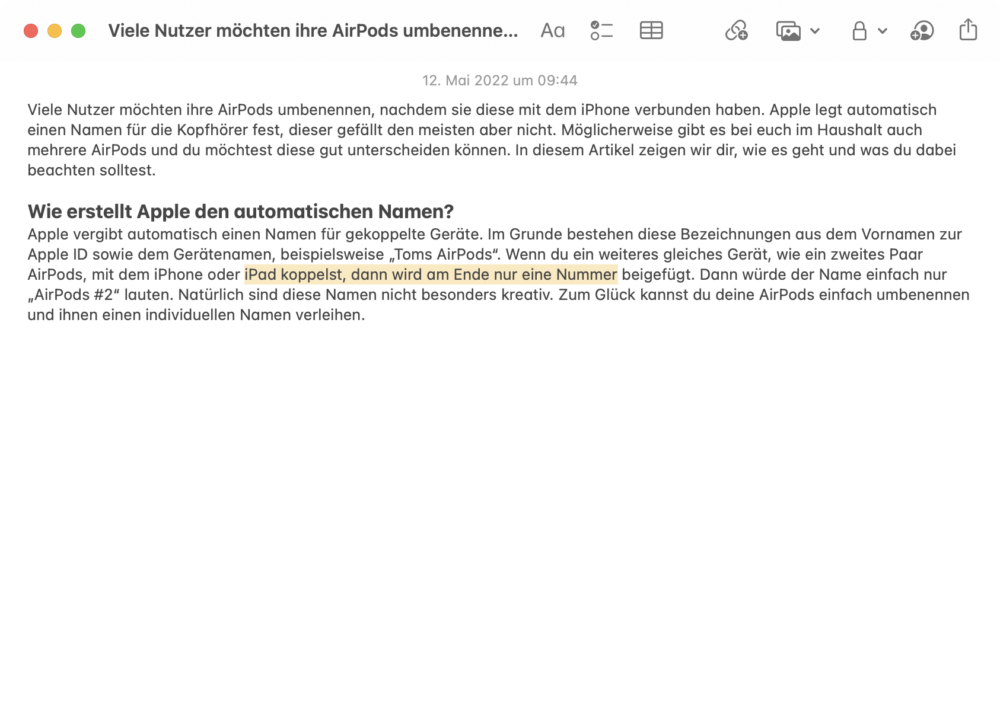This screenshot has height=716, width=1000.
Task: Open the text format Aa menu
Action: [552, 31]
